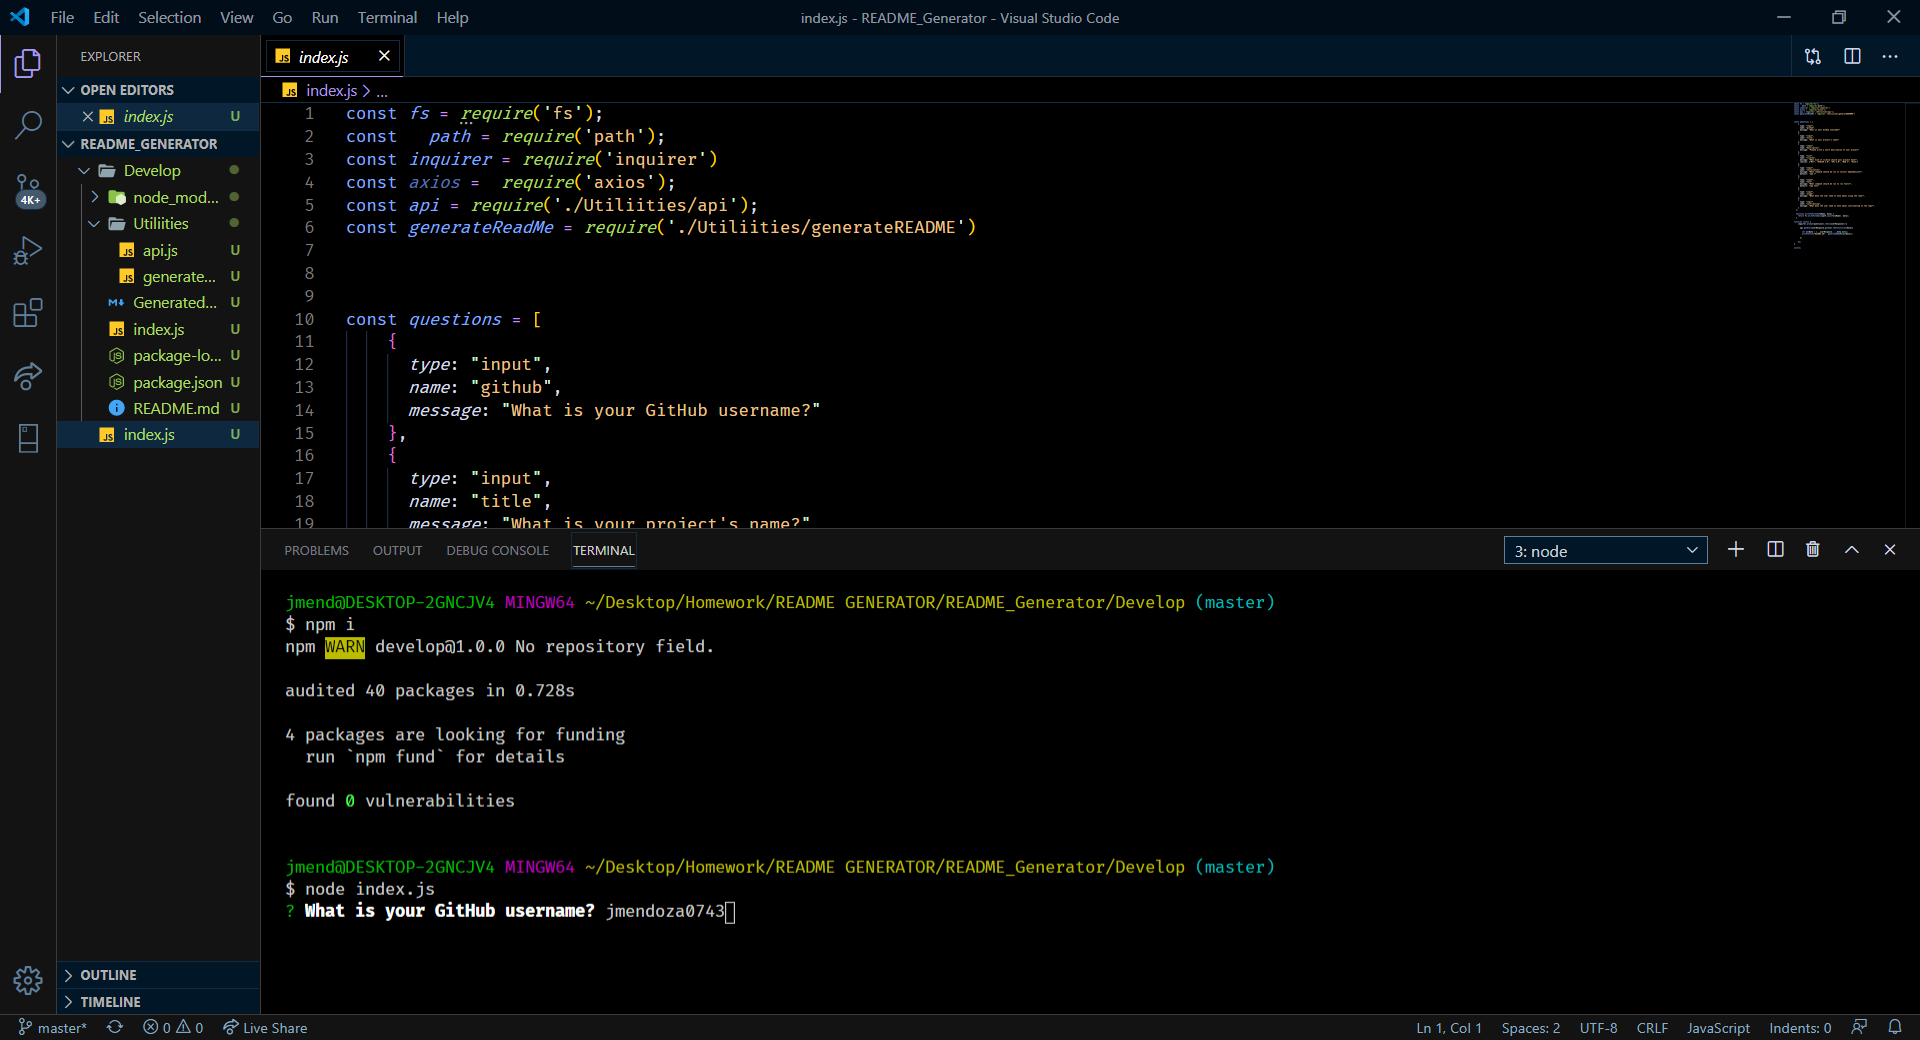The height and width of the screenshot is (1040, 1920).
Task: Collapse the Open Editors section
Action: 159,90
